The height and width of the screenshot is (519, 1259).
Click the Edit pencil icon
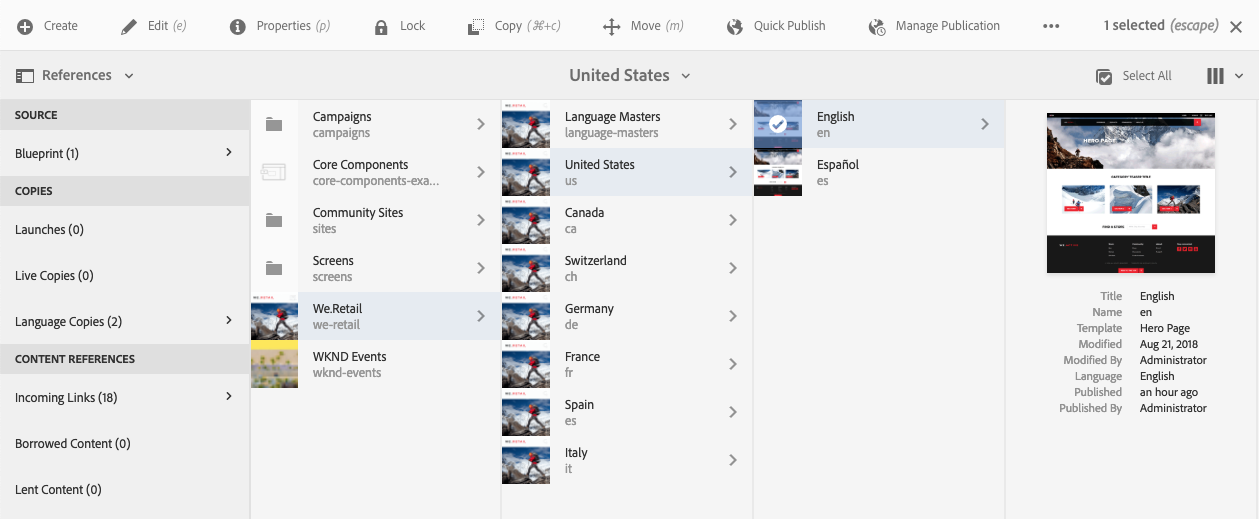click(129, 26)
